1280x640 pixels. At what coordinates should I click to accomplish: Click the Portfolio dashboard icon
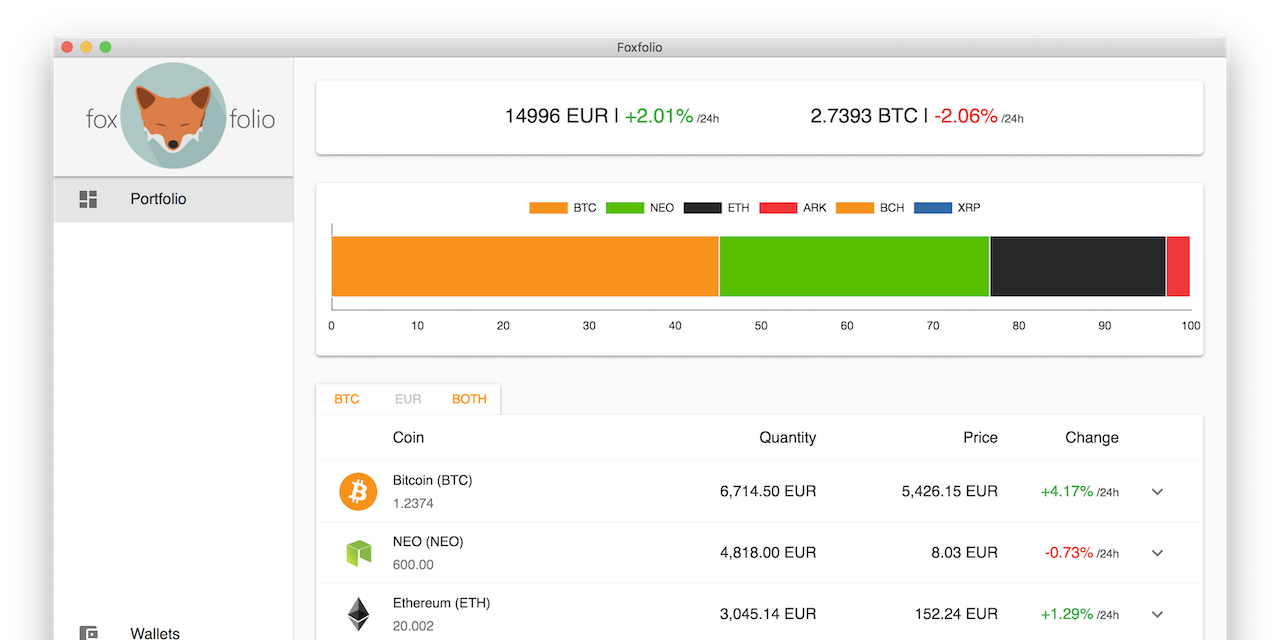[x=88, y=199]
